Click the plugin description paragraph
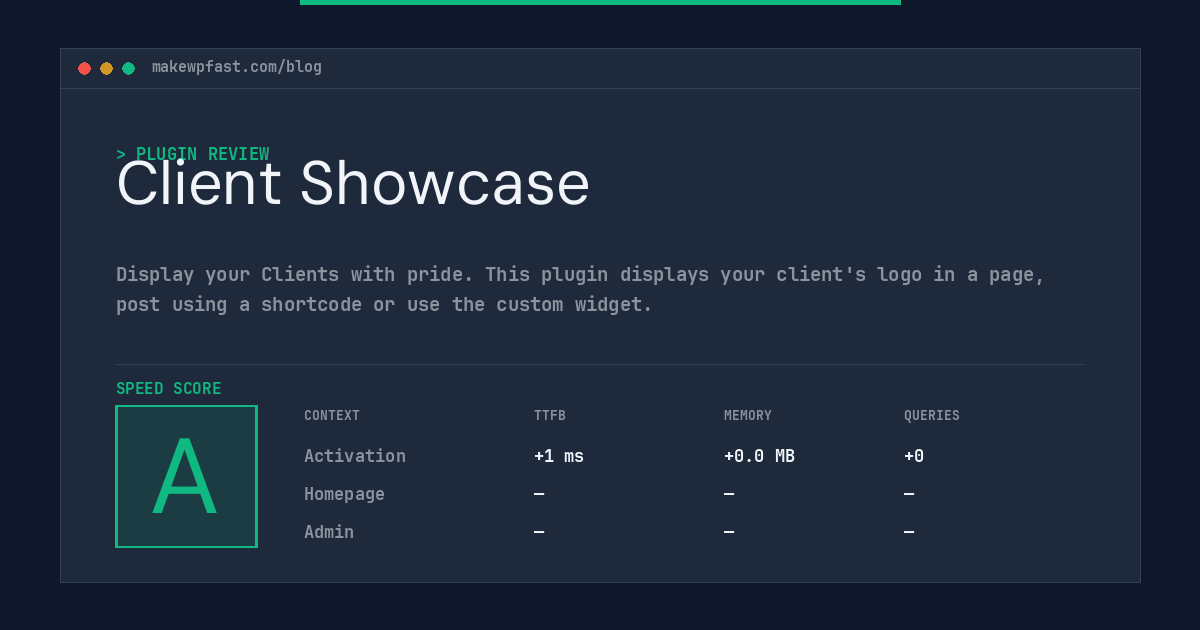 [580, 289]
